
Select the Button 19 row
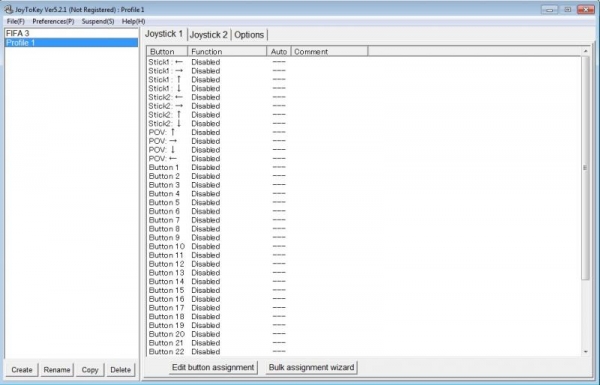pyautogui.click(x=364, y=326)
